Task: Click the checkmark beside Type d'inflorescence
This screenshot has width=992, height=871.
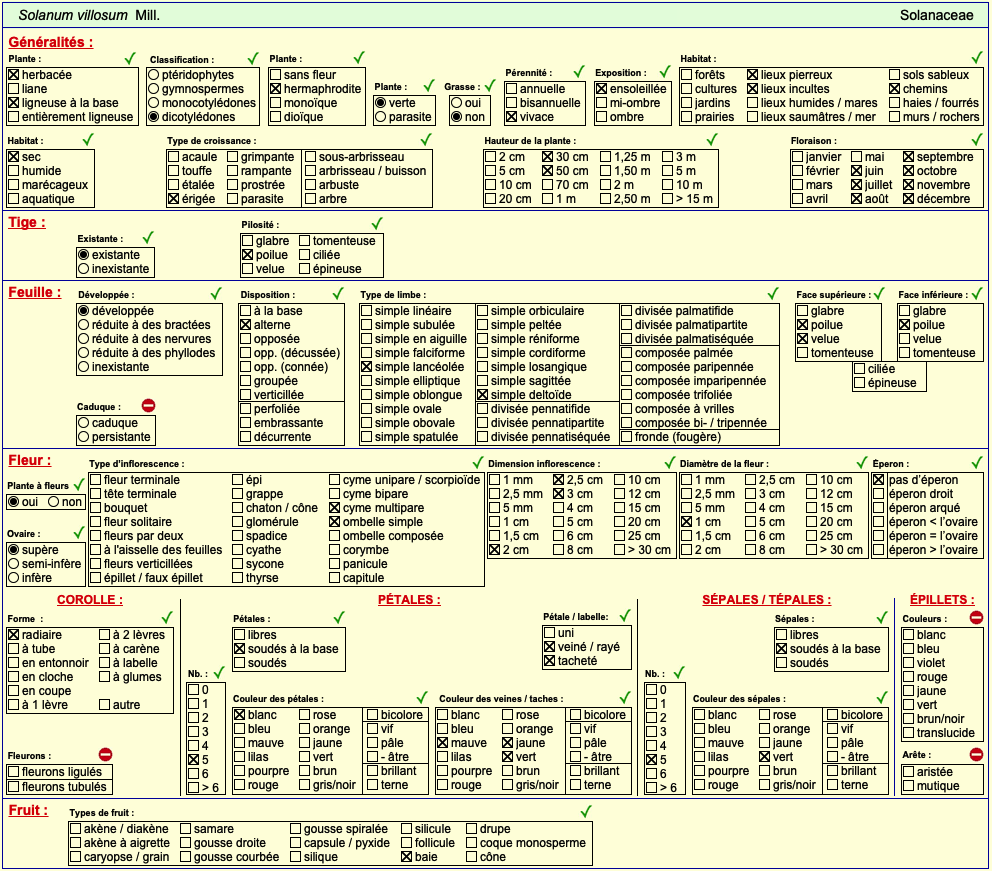Action: coord(478,462)
